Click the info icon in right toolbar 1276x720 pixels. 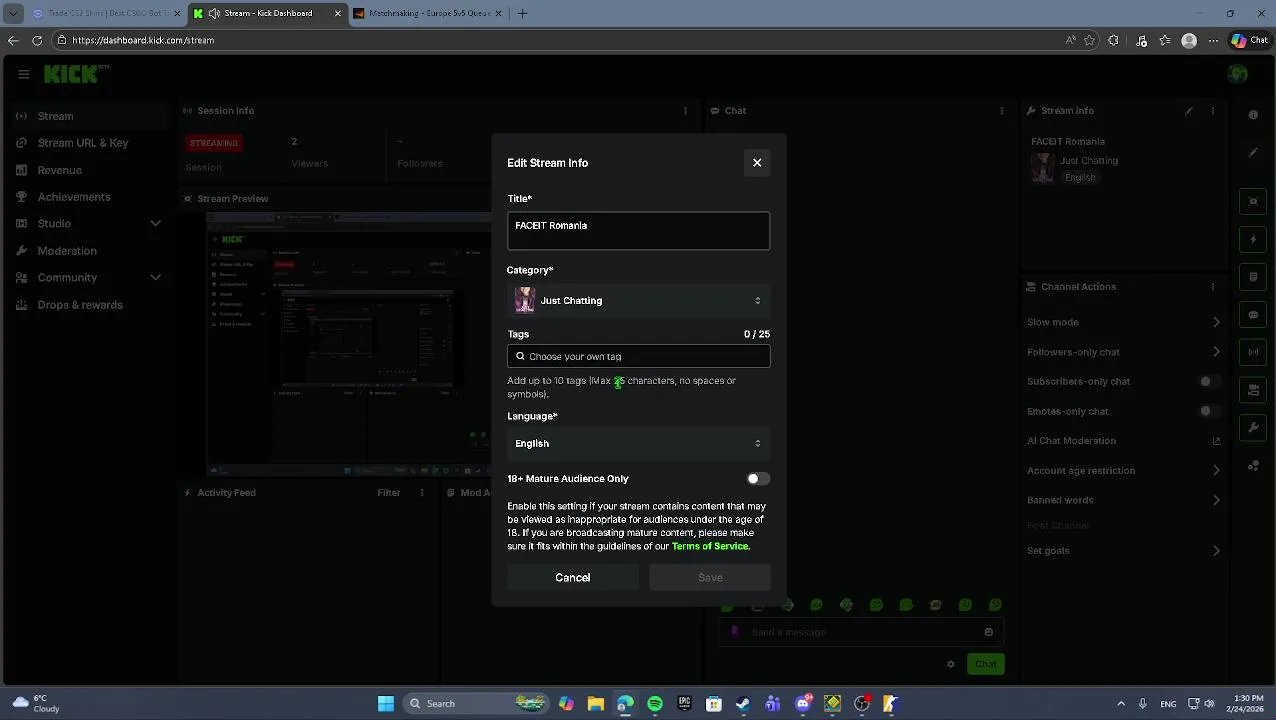click(x=1253, y=115)
